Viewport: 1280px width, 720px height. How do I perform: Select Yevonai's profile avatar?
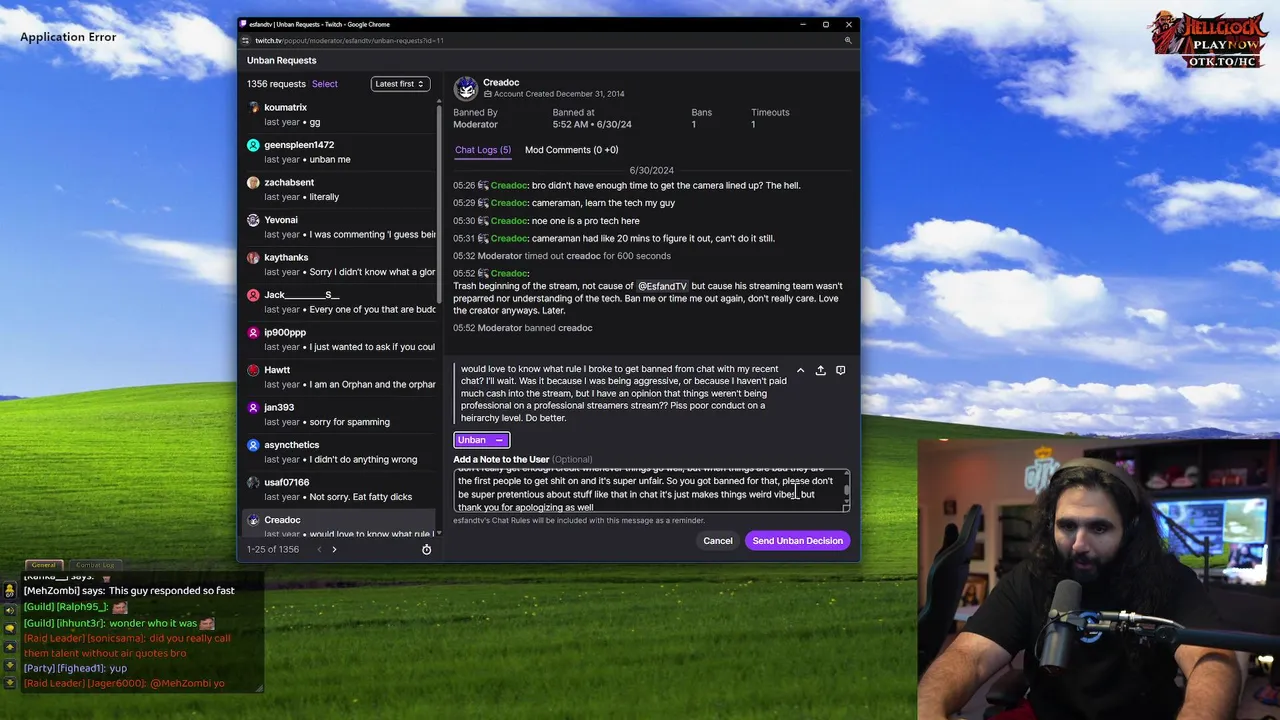[253, 220]
